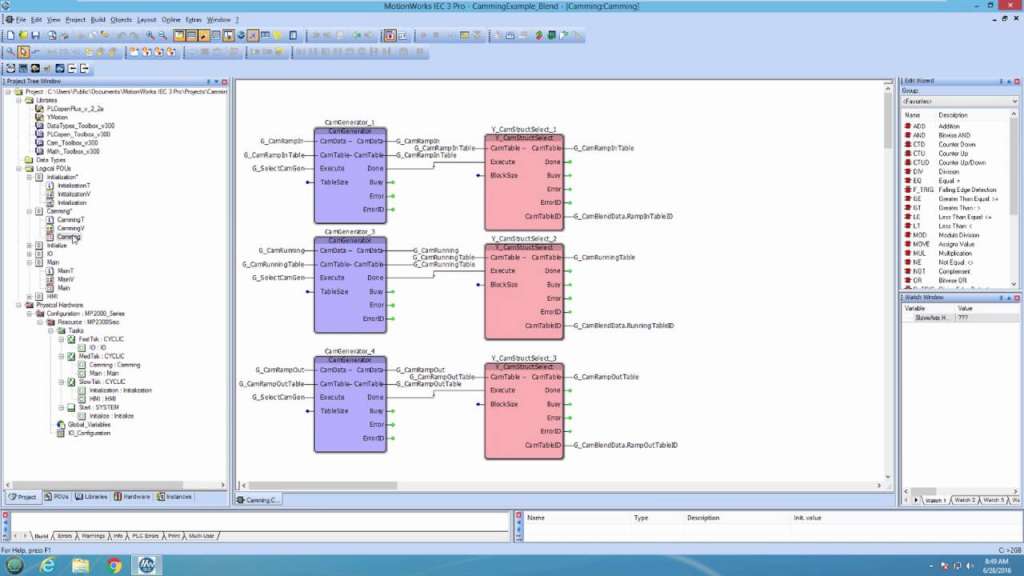The height and width of the screenshot is (576, 1024).
Task: Open the Layout menu
Action: click(146, 20)
